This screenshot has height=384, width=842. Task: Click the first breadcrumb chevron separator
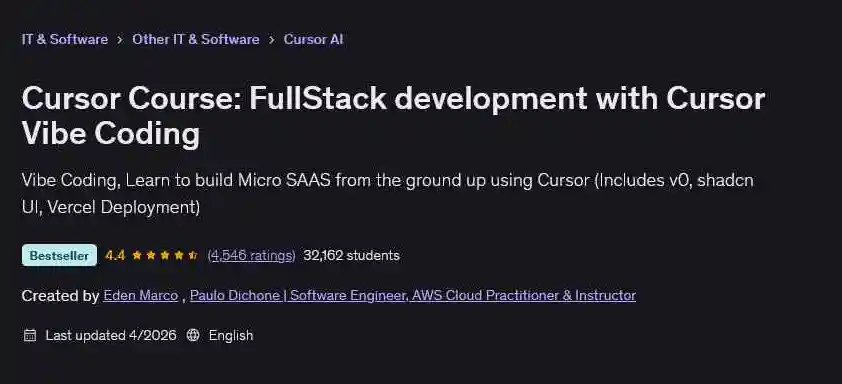point(120,40)
